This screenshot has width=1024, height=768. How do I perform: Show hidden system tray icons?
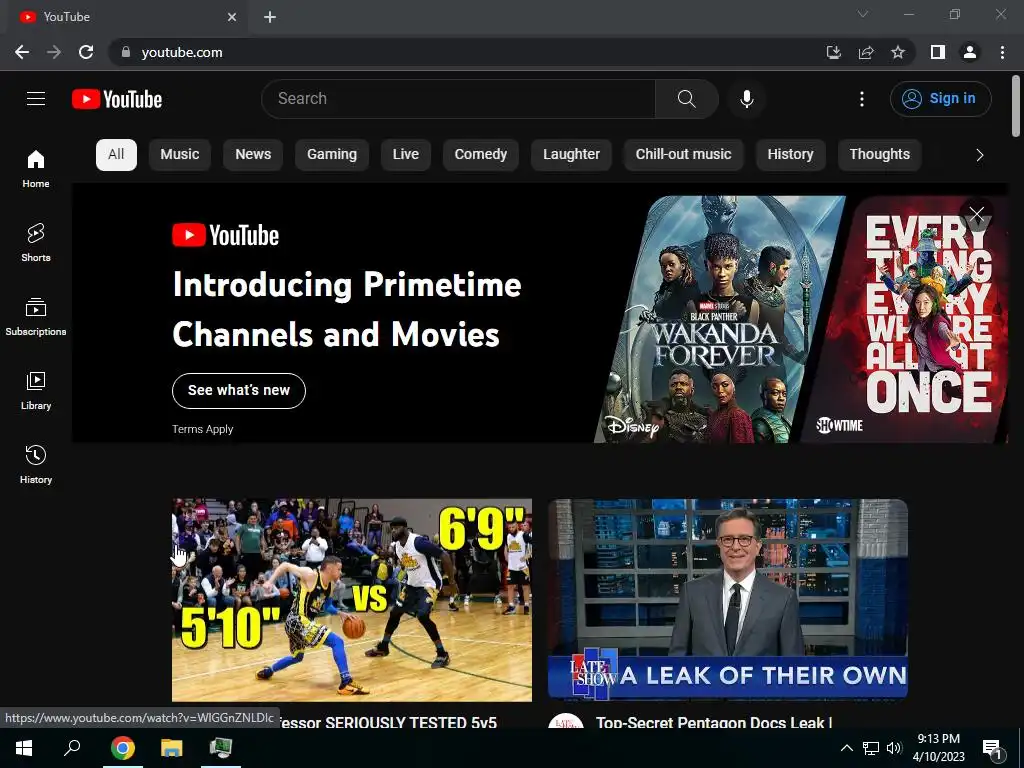tap(846, 748)
